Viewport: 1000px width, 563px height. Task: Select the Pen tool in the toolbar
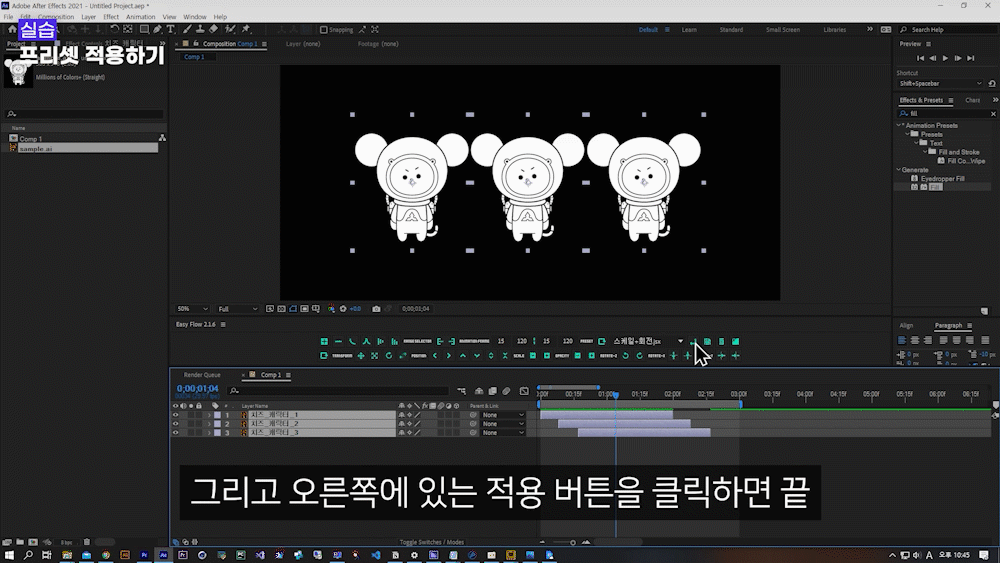point(158,29)
